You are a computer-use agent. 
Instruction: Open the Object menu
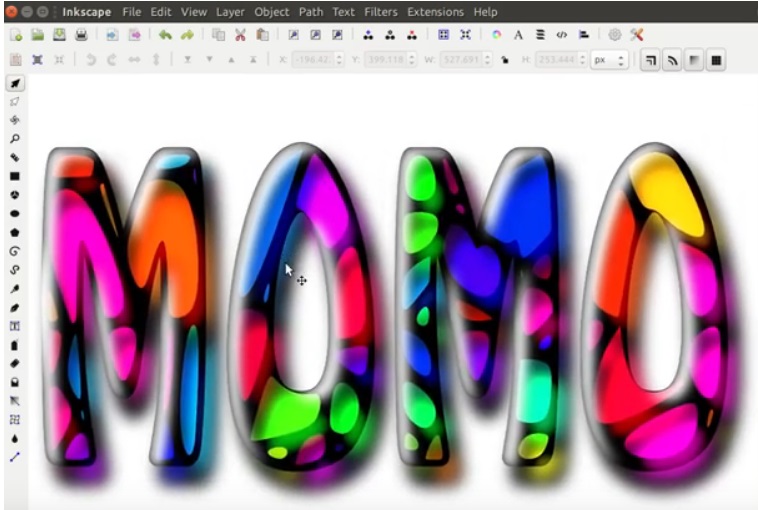(x=272, y=12)
